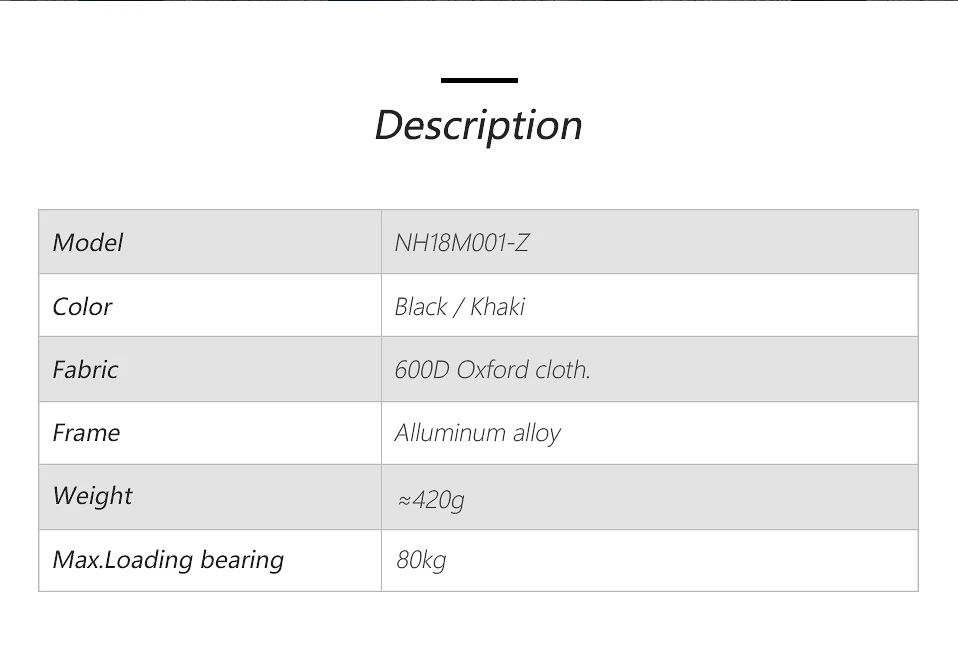Click the 600D Oxford cloth value

click(492, 369)
